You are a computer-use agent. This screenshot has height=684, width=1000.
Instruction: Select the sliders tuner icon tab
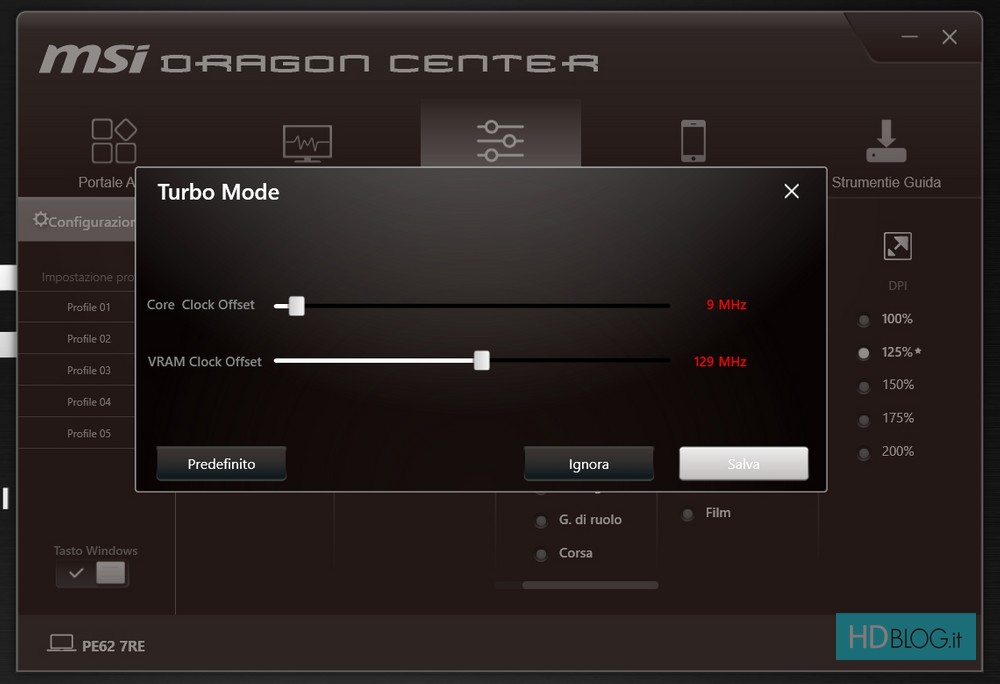coord(500,140)
